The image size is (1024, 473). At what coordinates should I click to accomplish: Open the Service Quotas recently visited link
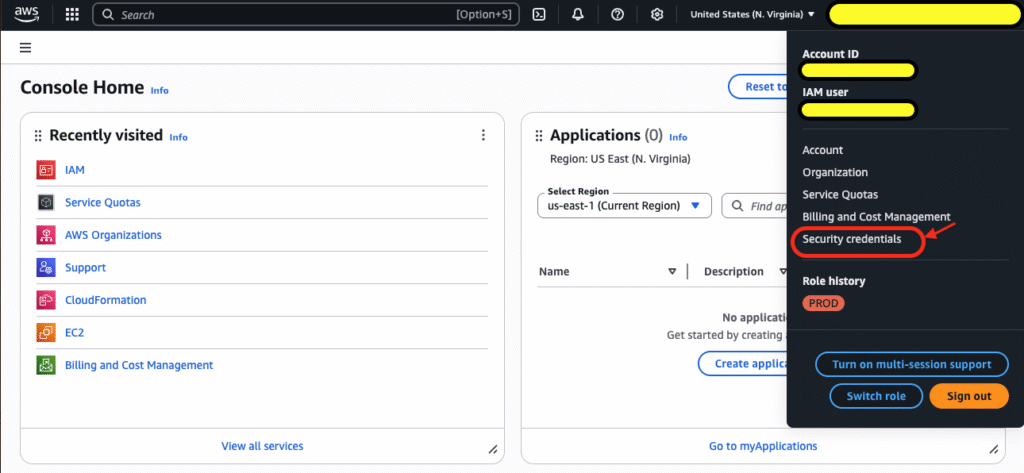(103, 203)
